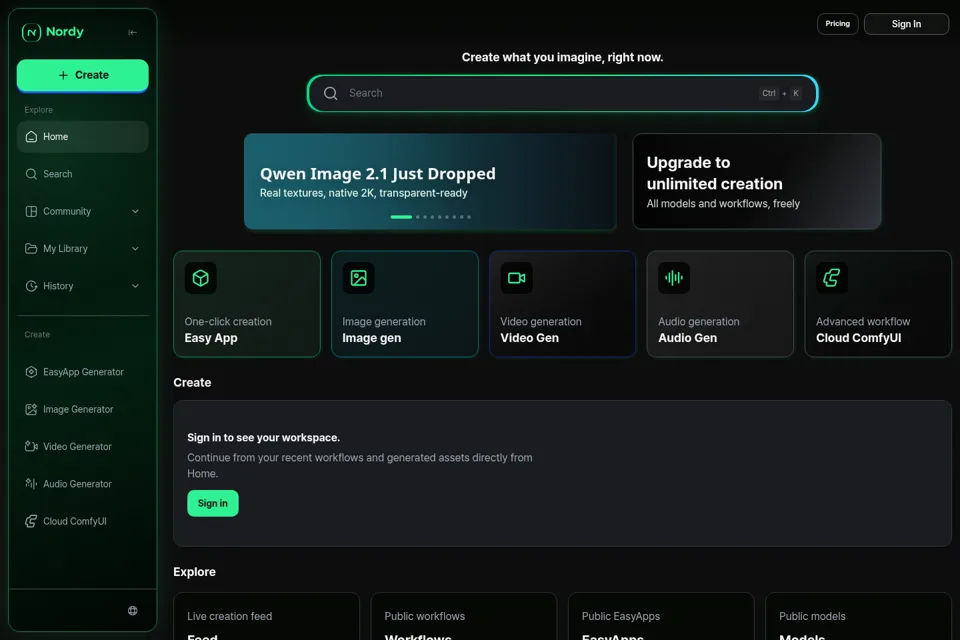
Task: Focus the main Search input field
Action: [x=562, y=93]
